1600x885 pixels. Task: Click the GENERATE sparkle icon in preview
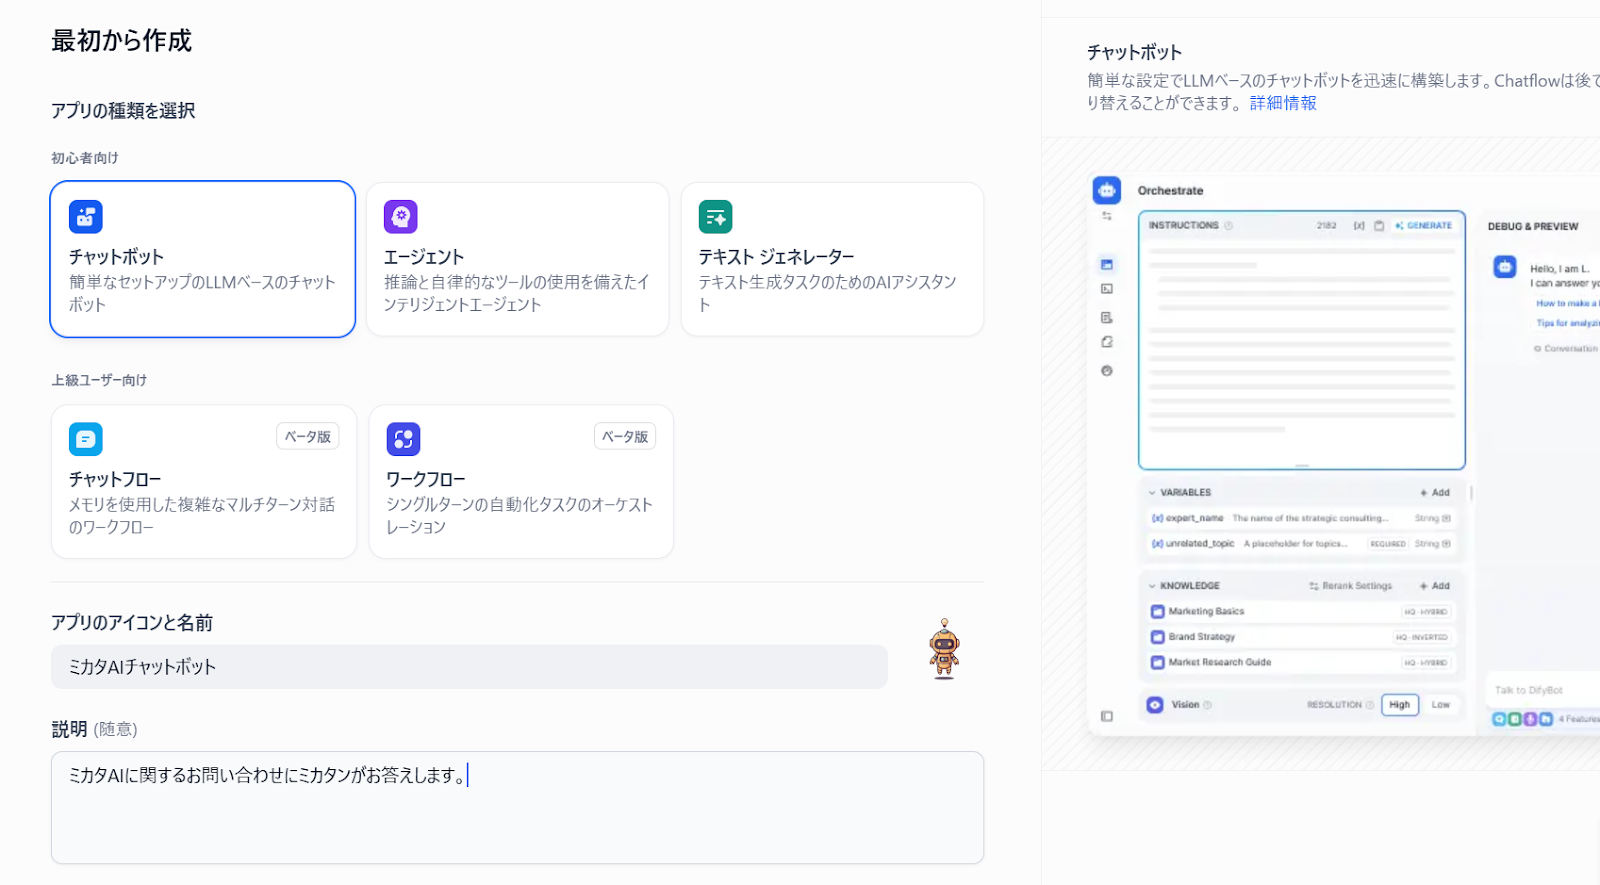(1399, 226)
